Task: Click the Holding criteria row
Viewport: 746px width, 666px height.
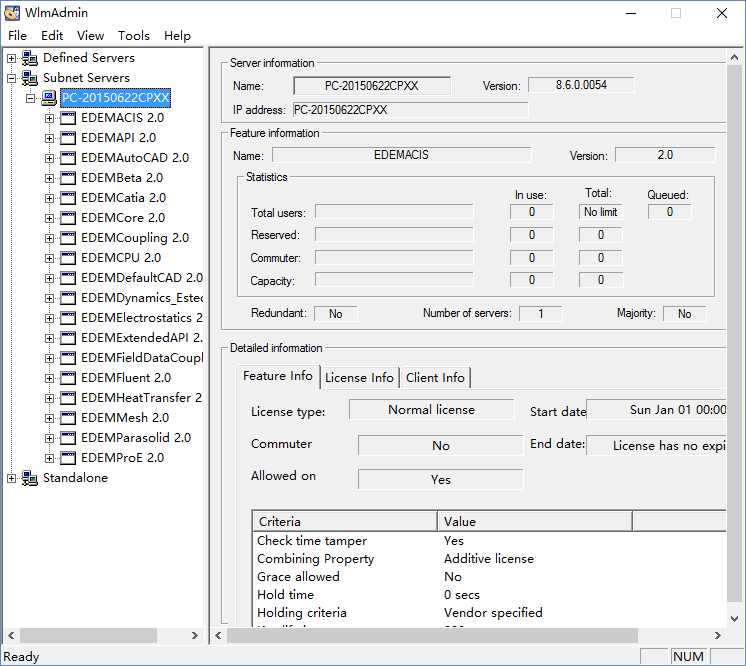Action: coord(489,613)
